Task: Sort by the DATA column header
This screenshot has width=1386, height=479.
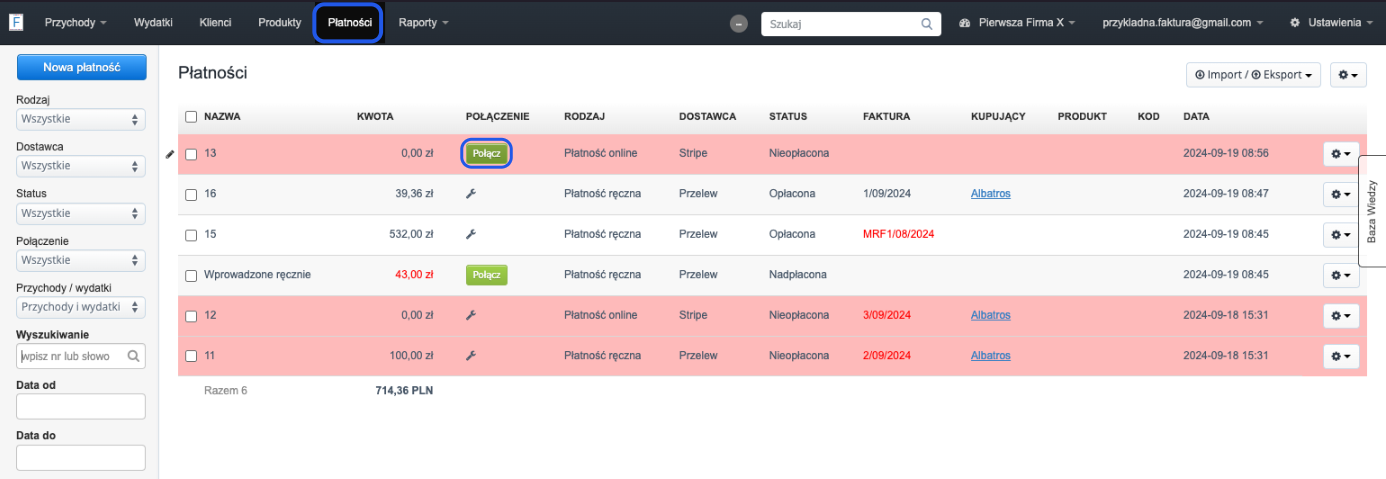Action: pyautogui.click(x=1196, y=116)
